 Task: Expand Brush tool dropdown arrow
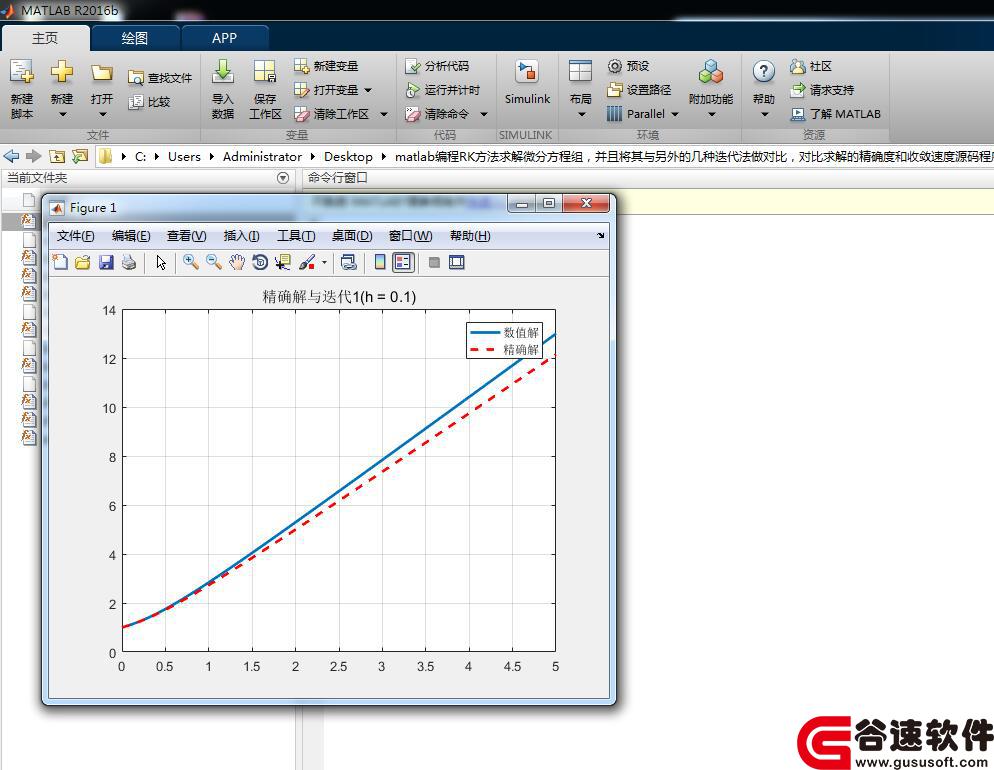click(324, 262)
